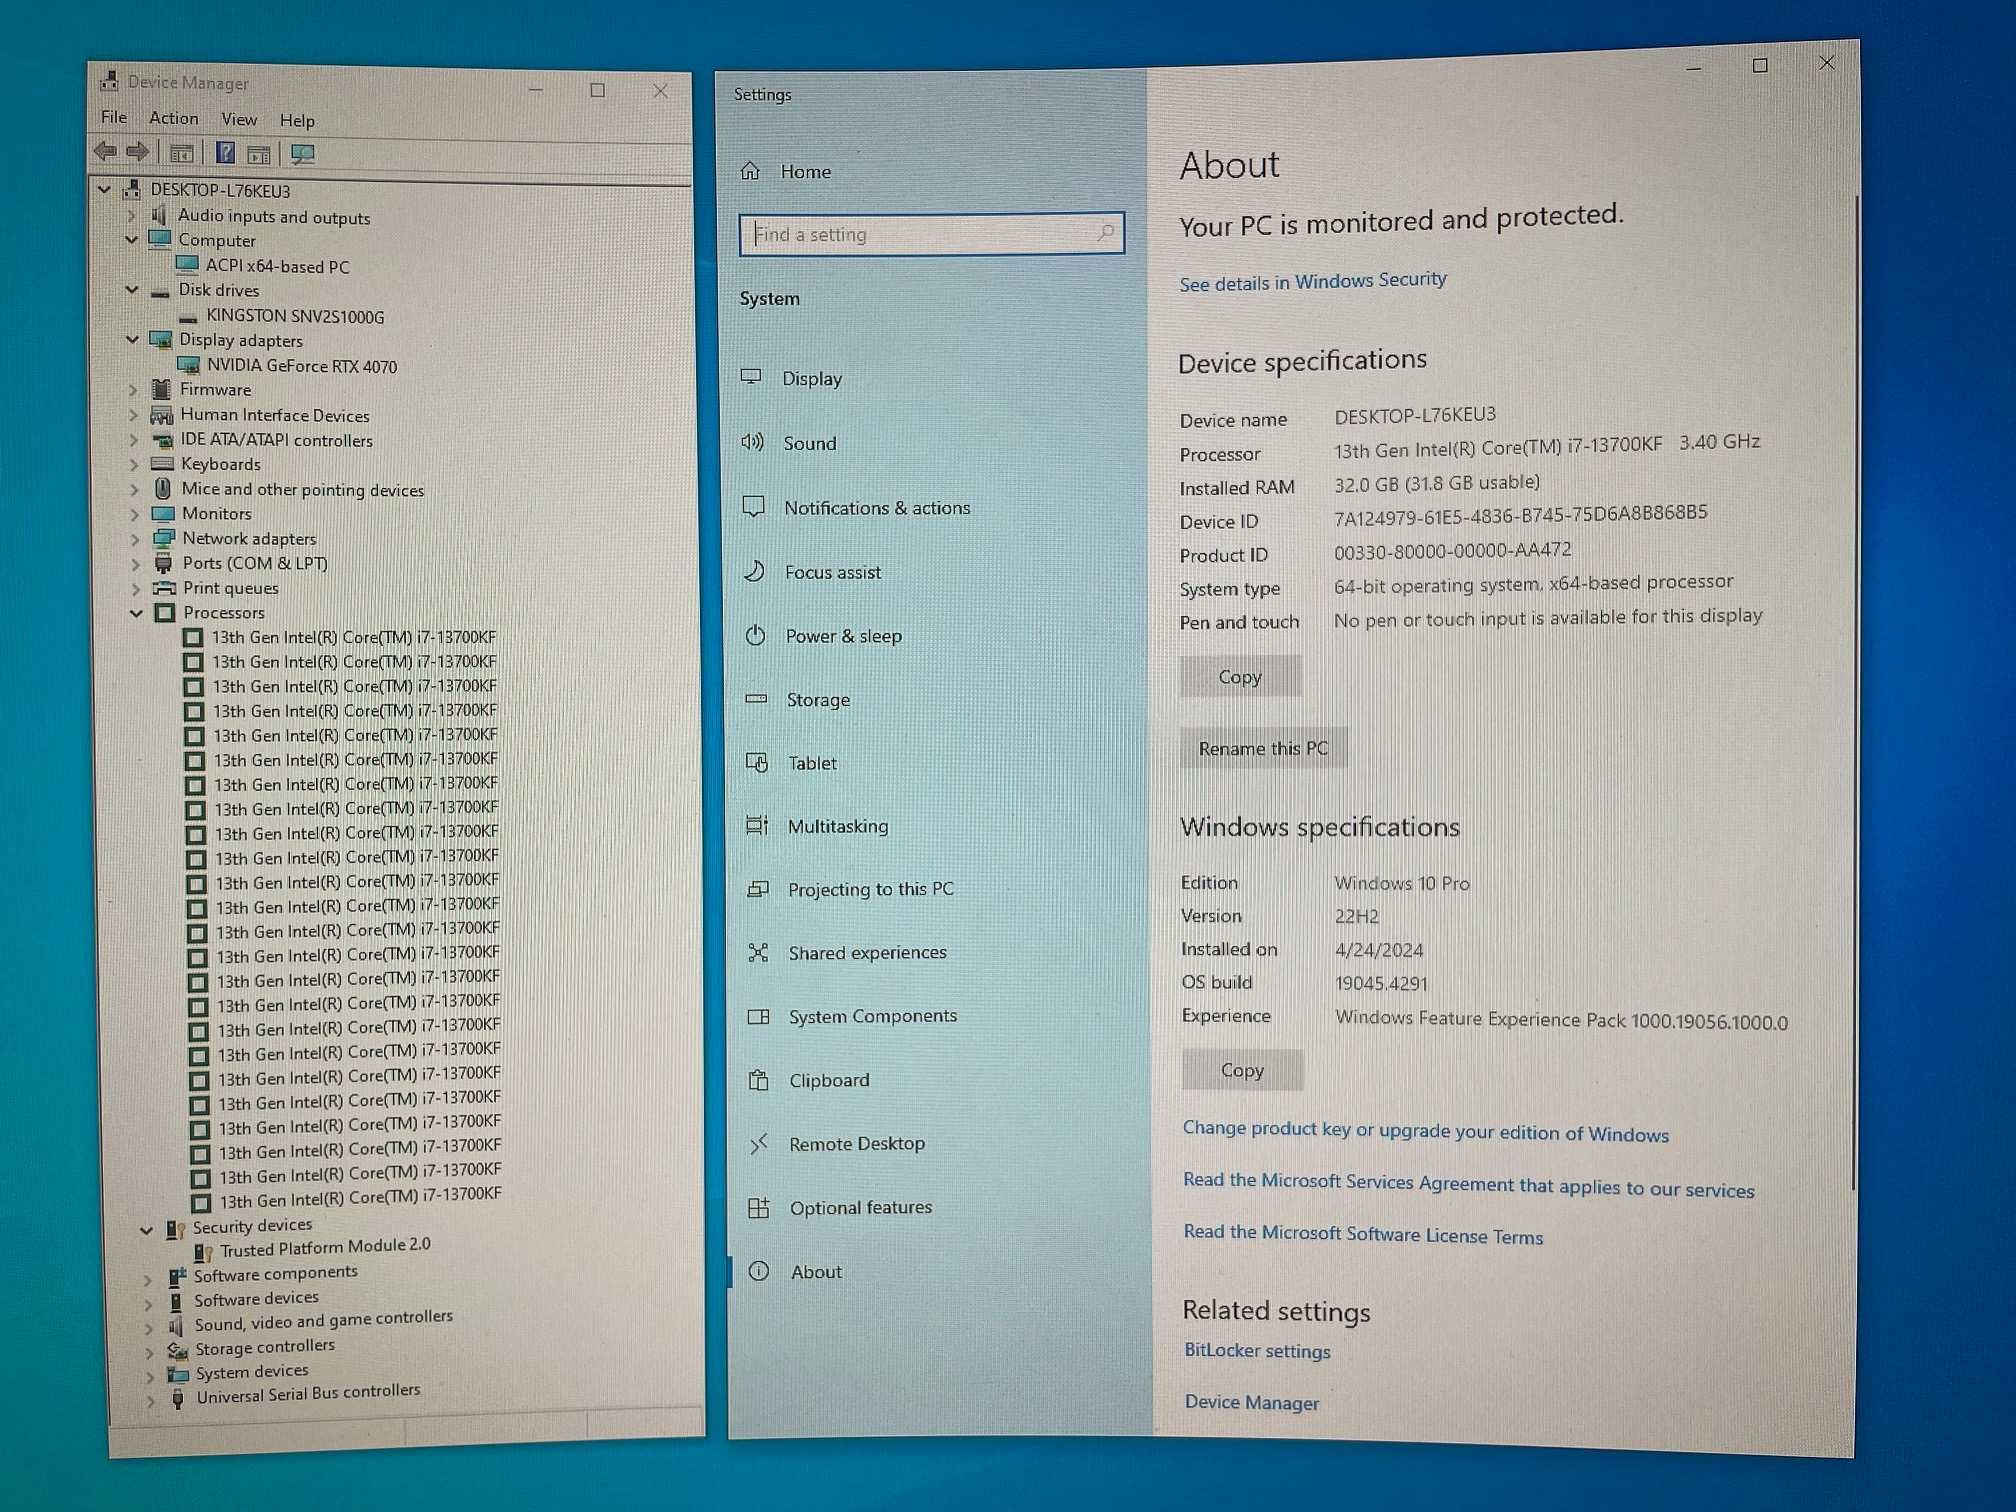Screen dimensions: 2016x1512
Task: Open the View menu in Device Manager
Action: click(239, 119)
